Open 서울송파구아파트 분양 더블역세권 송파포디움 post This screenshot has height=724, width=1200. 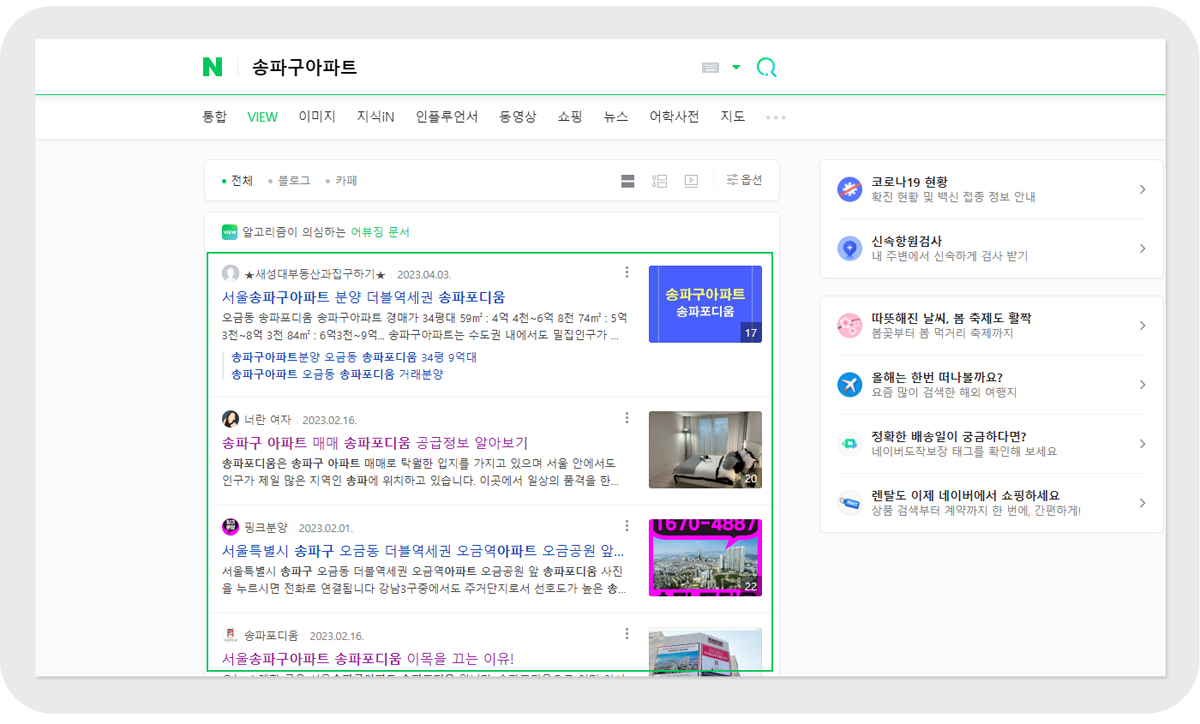(x=364, y=297)
